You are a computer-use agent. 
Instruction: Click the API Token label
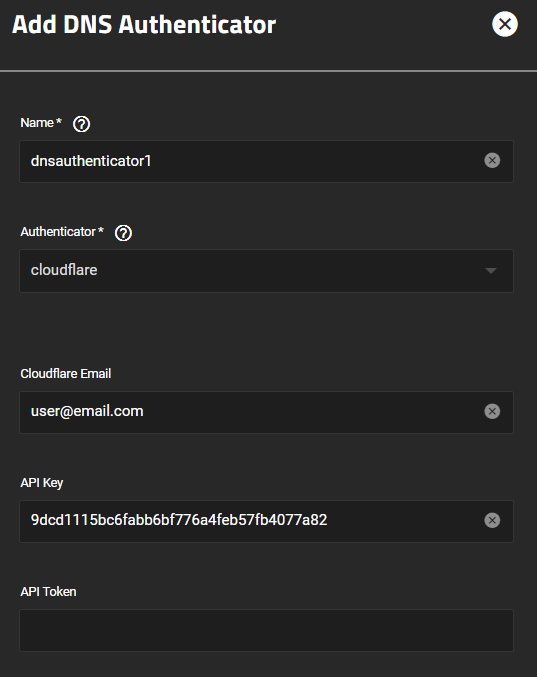[x=48, y=592]
